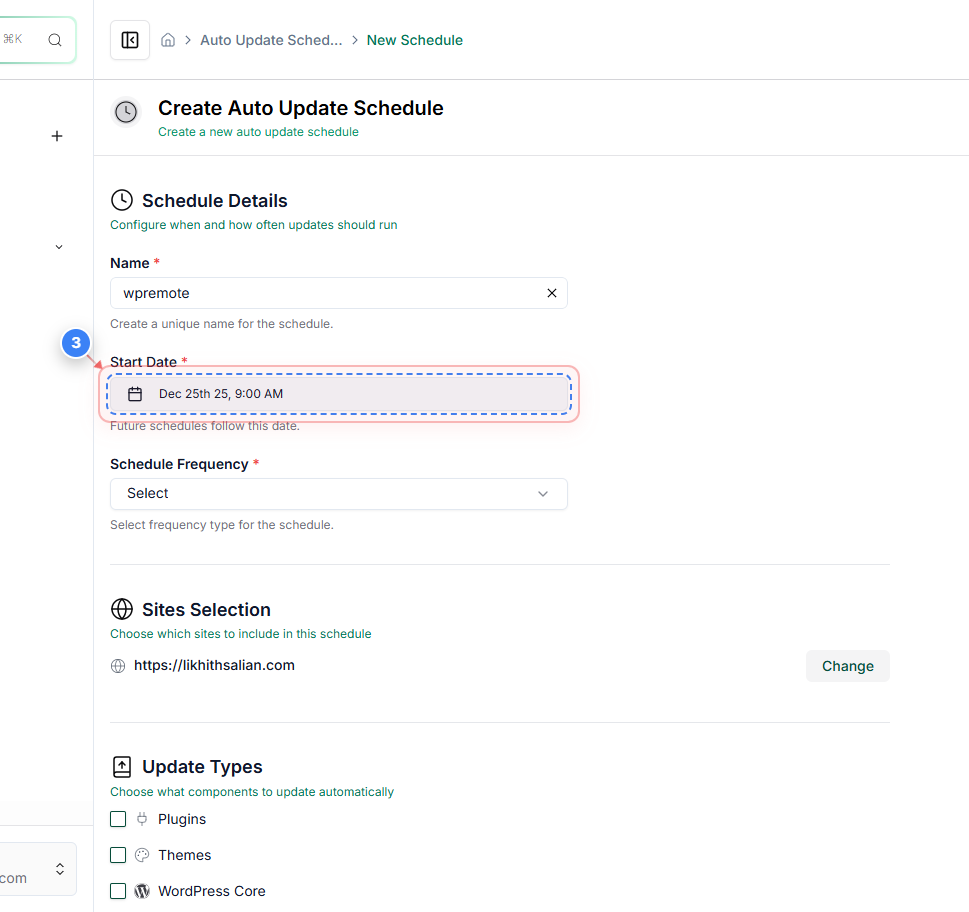Image resolution: width=969 pixels, height=912 pixels.
Task: Open search using the magnifier icon
Action: pyautogui.click(x=55, y=39)
